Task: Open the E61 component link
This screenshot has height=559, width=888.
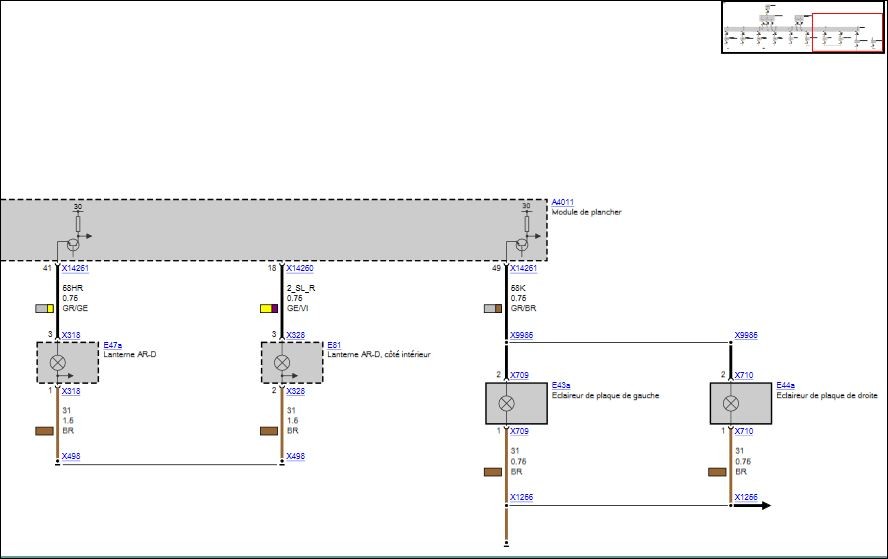Action: pyautogui.click(x=334, y=345)
